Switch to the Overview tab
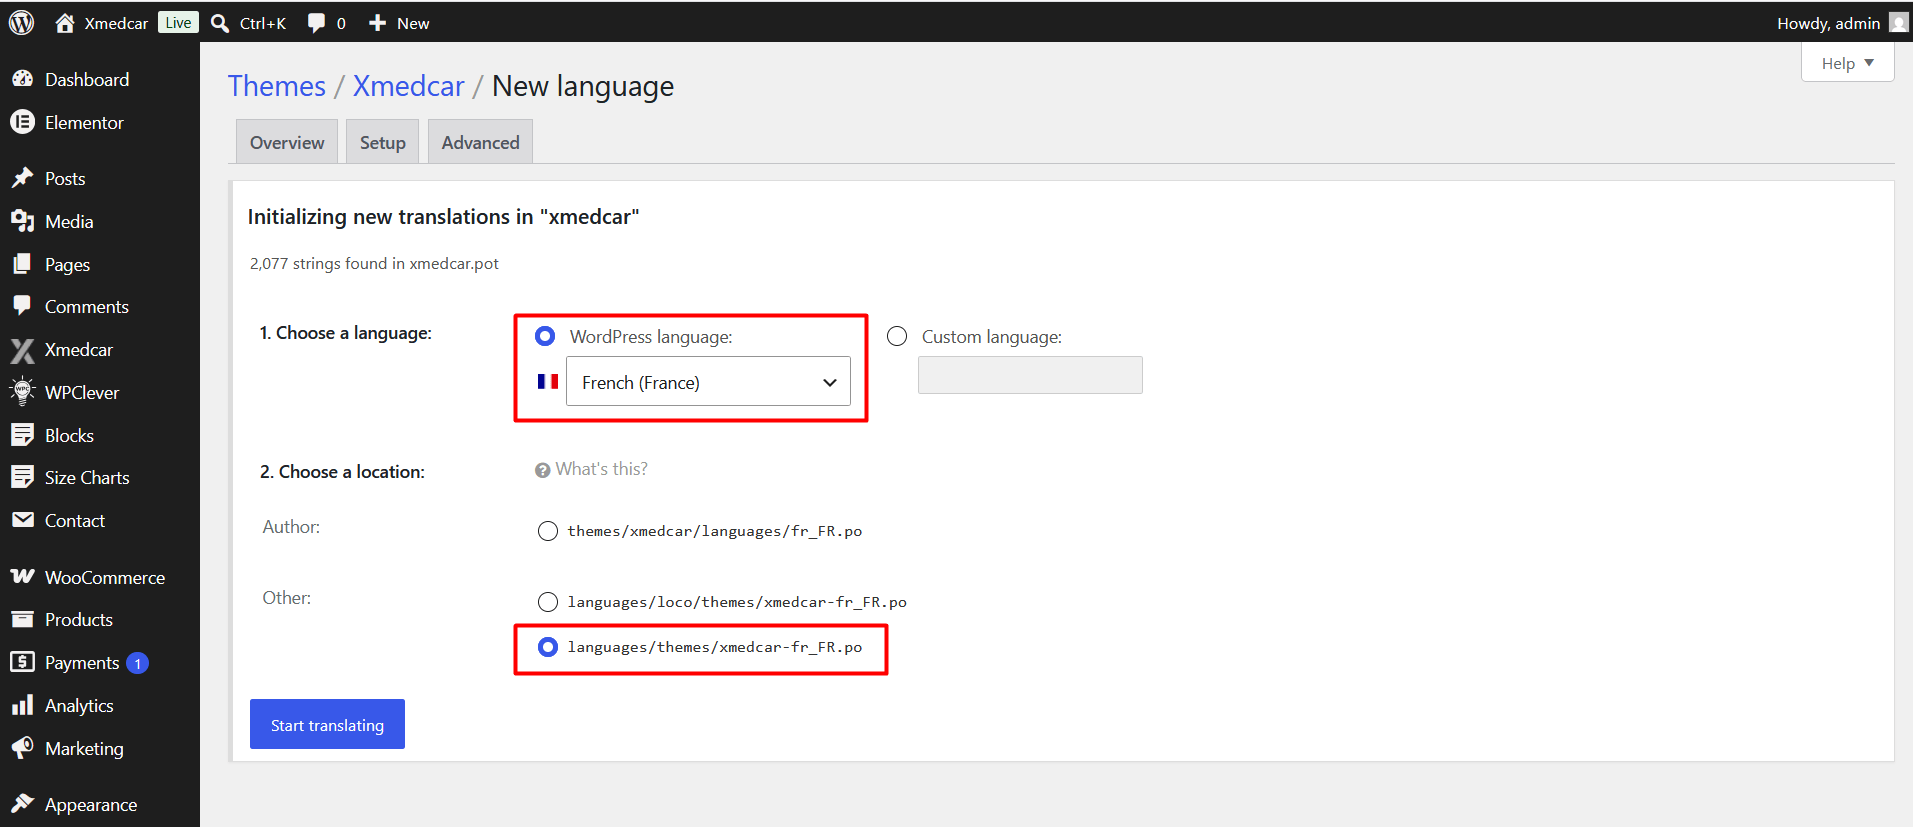This screenshot has width=1913, height=827. 287,142
